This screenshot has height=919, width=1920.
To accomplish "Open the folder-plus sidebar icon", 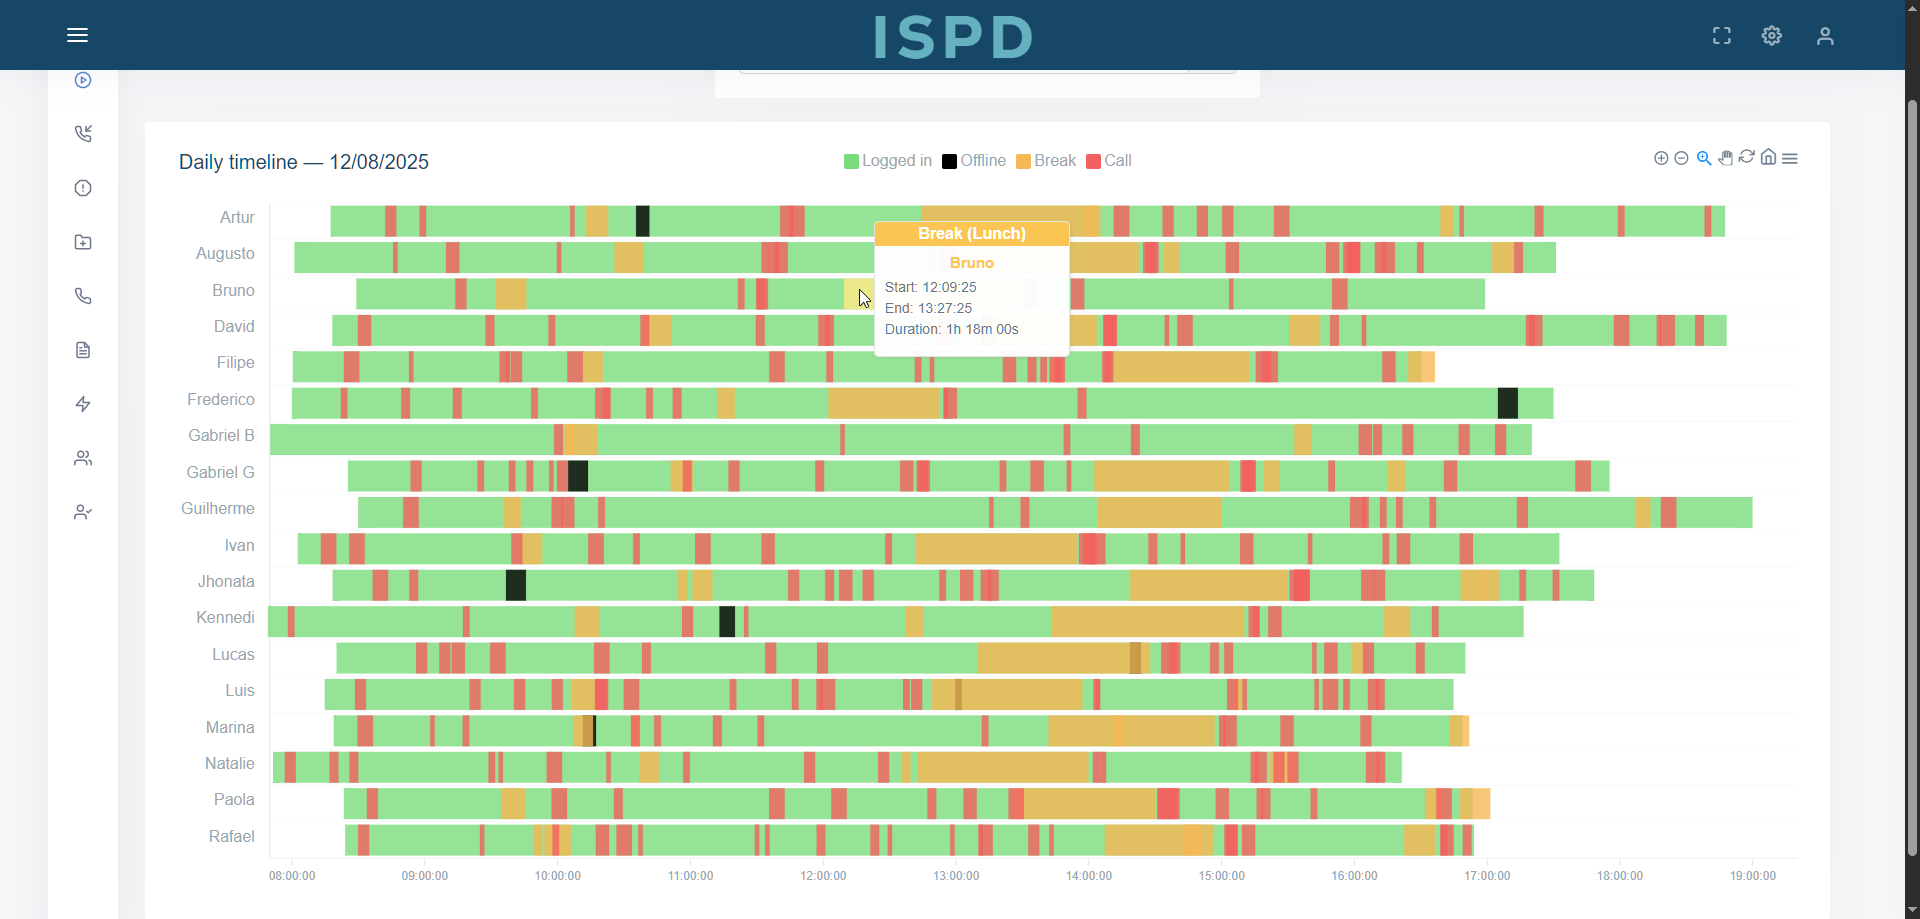I will [x=83, y=242].
